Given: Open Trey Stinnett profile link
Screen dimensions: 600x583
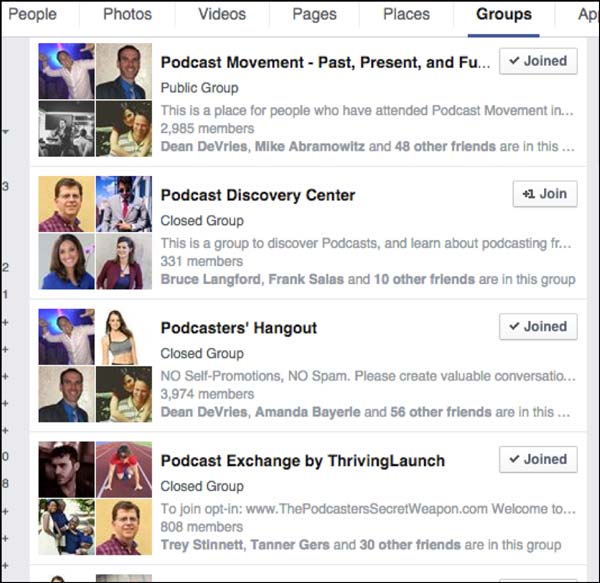Looking at the screenshot, I should click(x=202, y=544).
